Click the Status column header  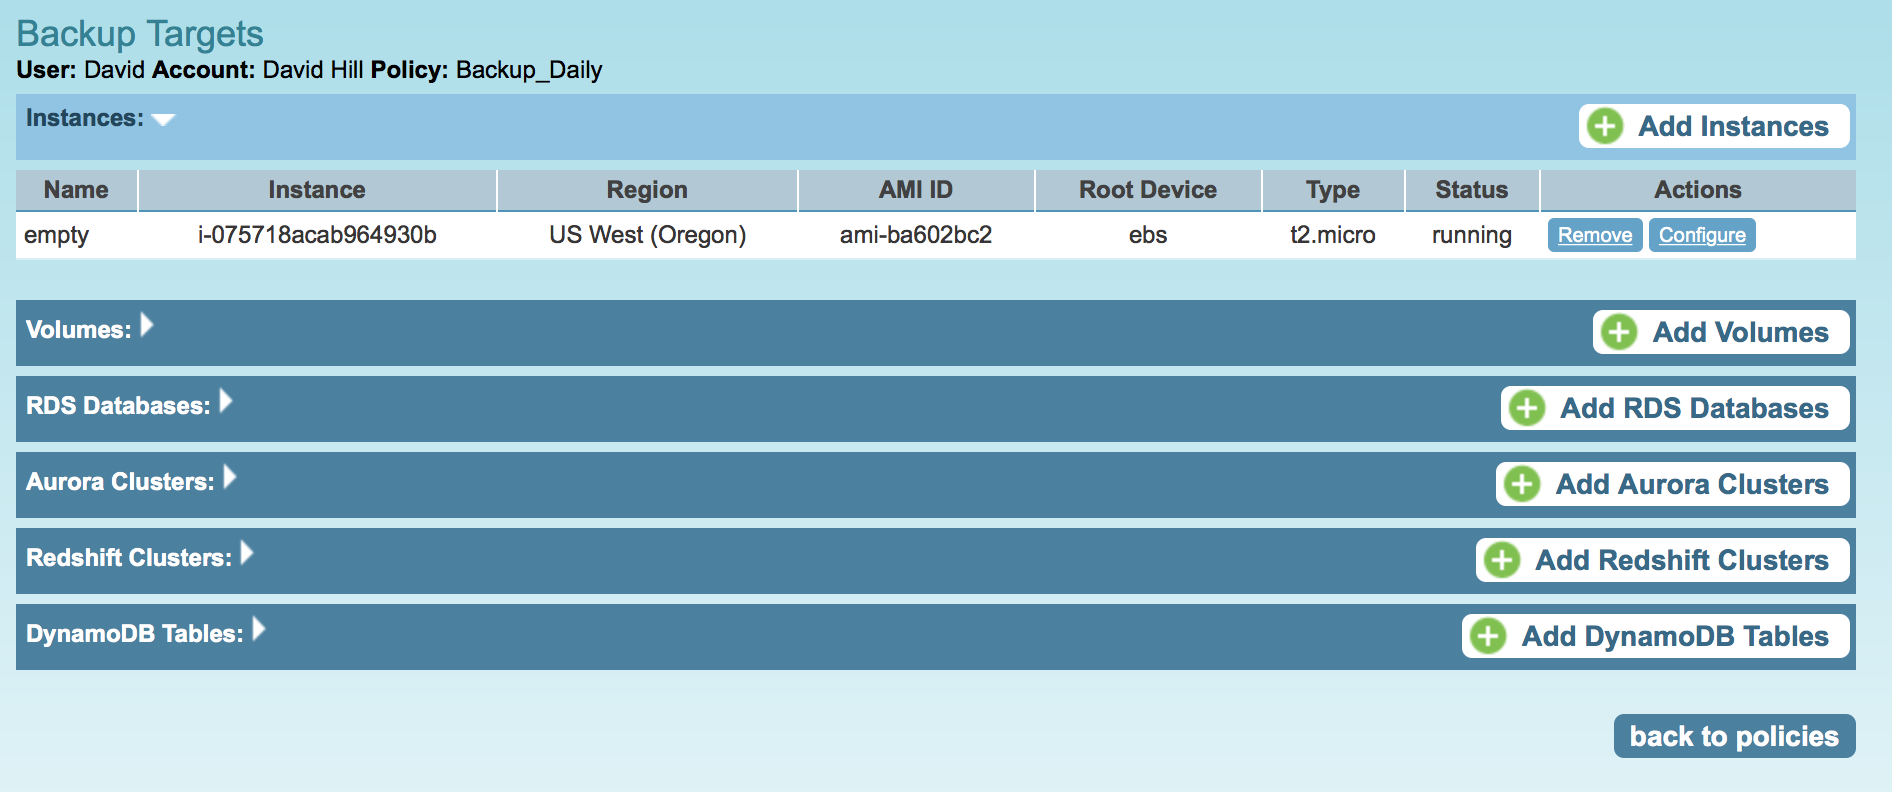(x=1472, y=190)
